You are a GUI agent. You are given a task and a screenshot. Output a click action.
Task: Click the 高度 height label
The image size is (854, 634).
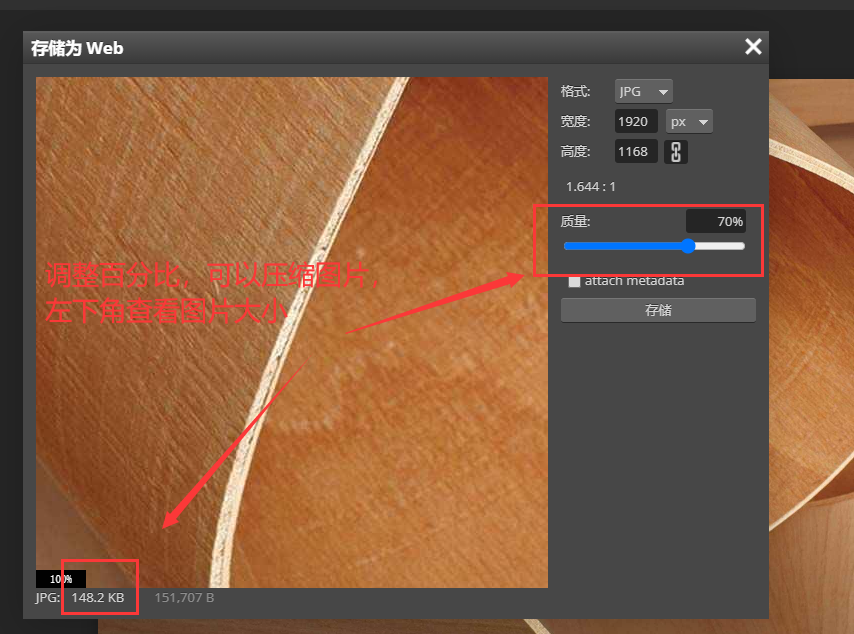point(575,152)
